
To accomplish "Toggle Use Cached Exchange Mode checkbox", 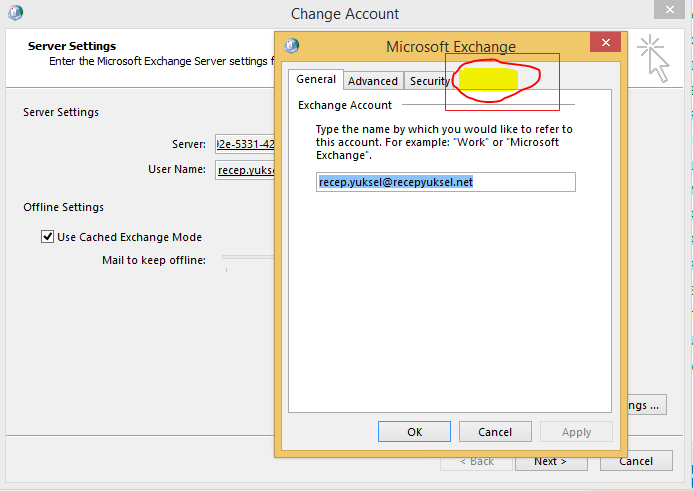I will tap(47, 237).
